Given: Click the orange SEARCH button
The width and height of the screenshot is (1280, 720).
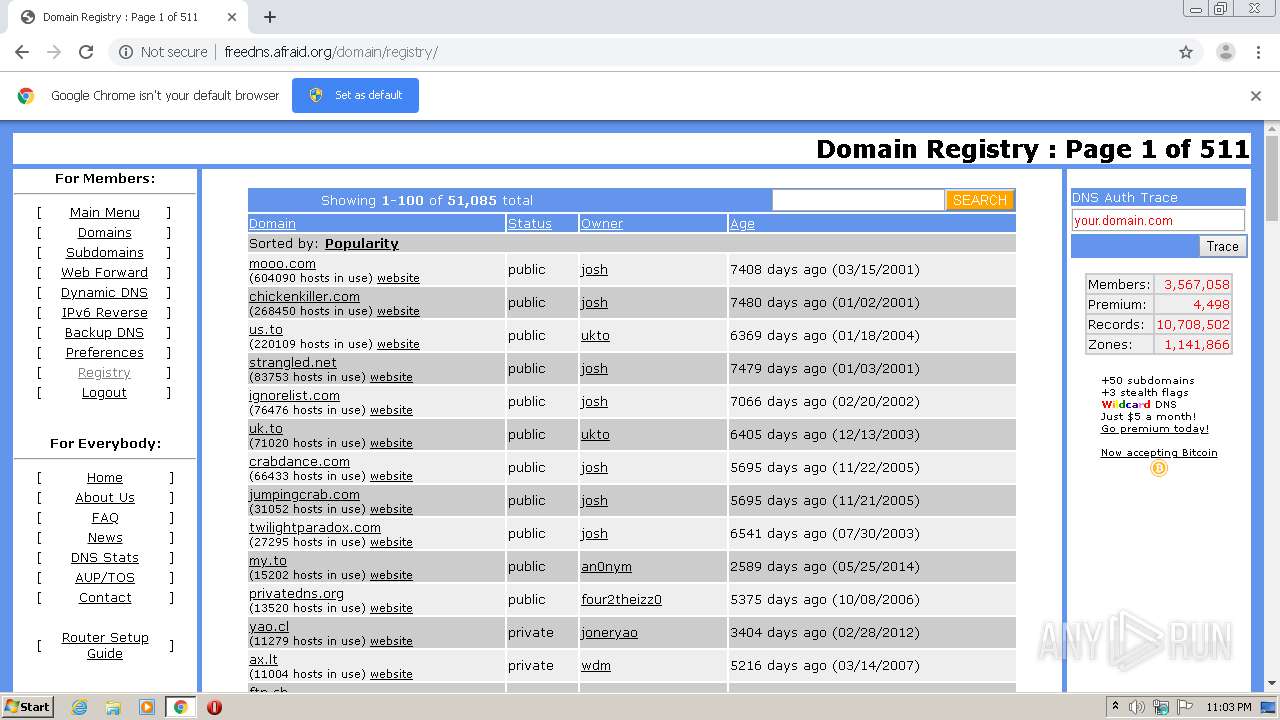Looking at the screenshot, I should [980, 200].
